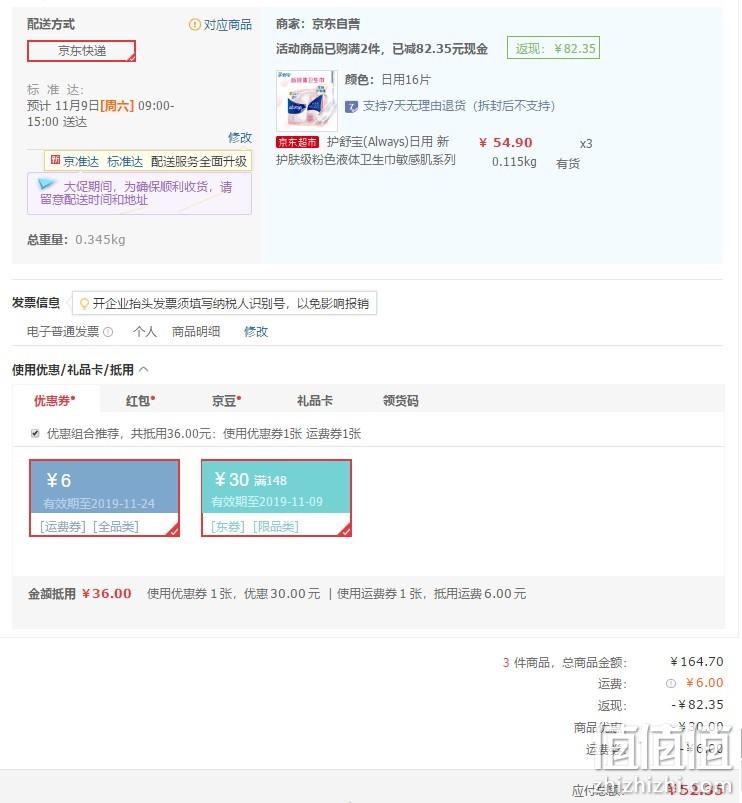Deselect the ¥6 运费券 coupon card
The image size is (742, 803).
pyautogui.click(x=104, y=498)
